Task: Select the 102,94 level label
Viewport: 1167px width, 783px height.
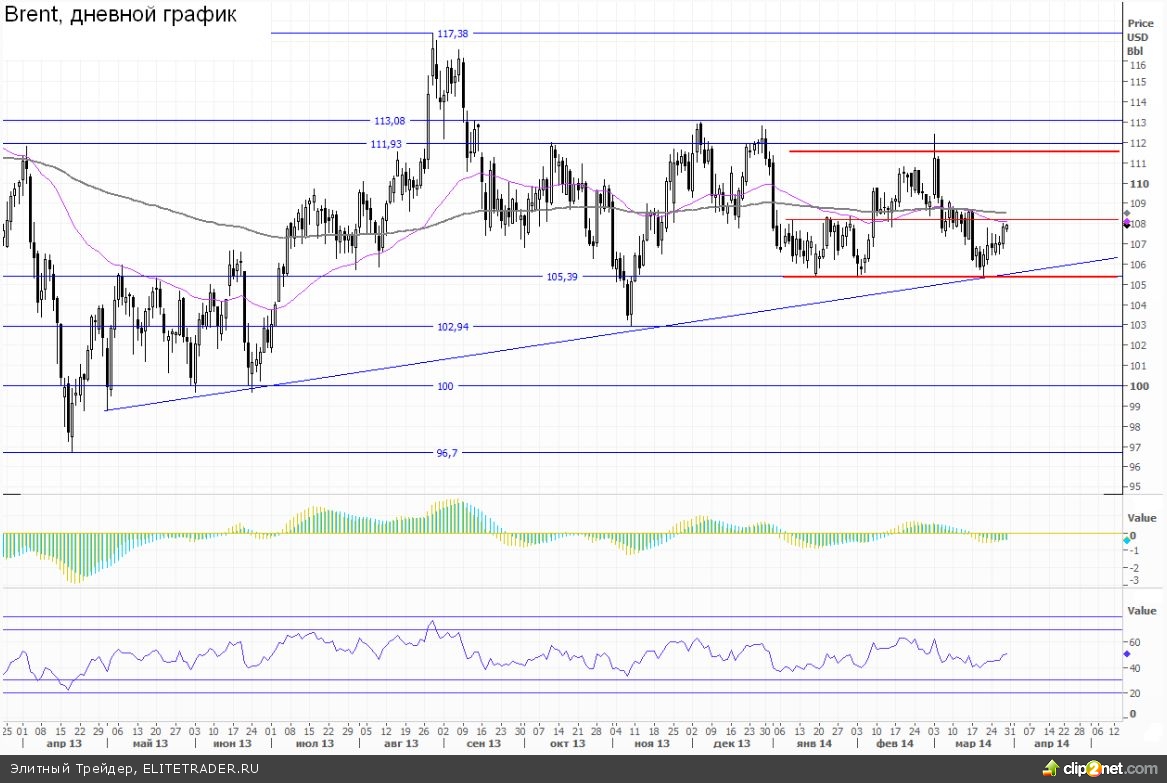Action: pyautogui.click(x=452, y=326)
